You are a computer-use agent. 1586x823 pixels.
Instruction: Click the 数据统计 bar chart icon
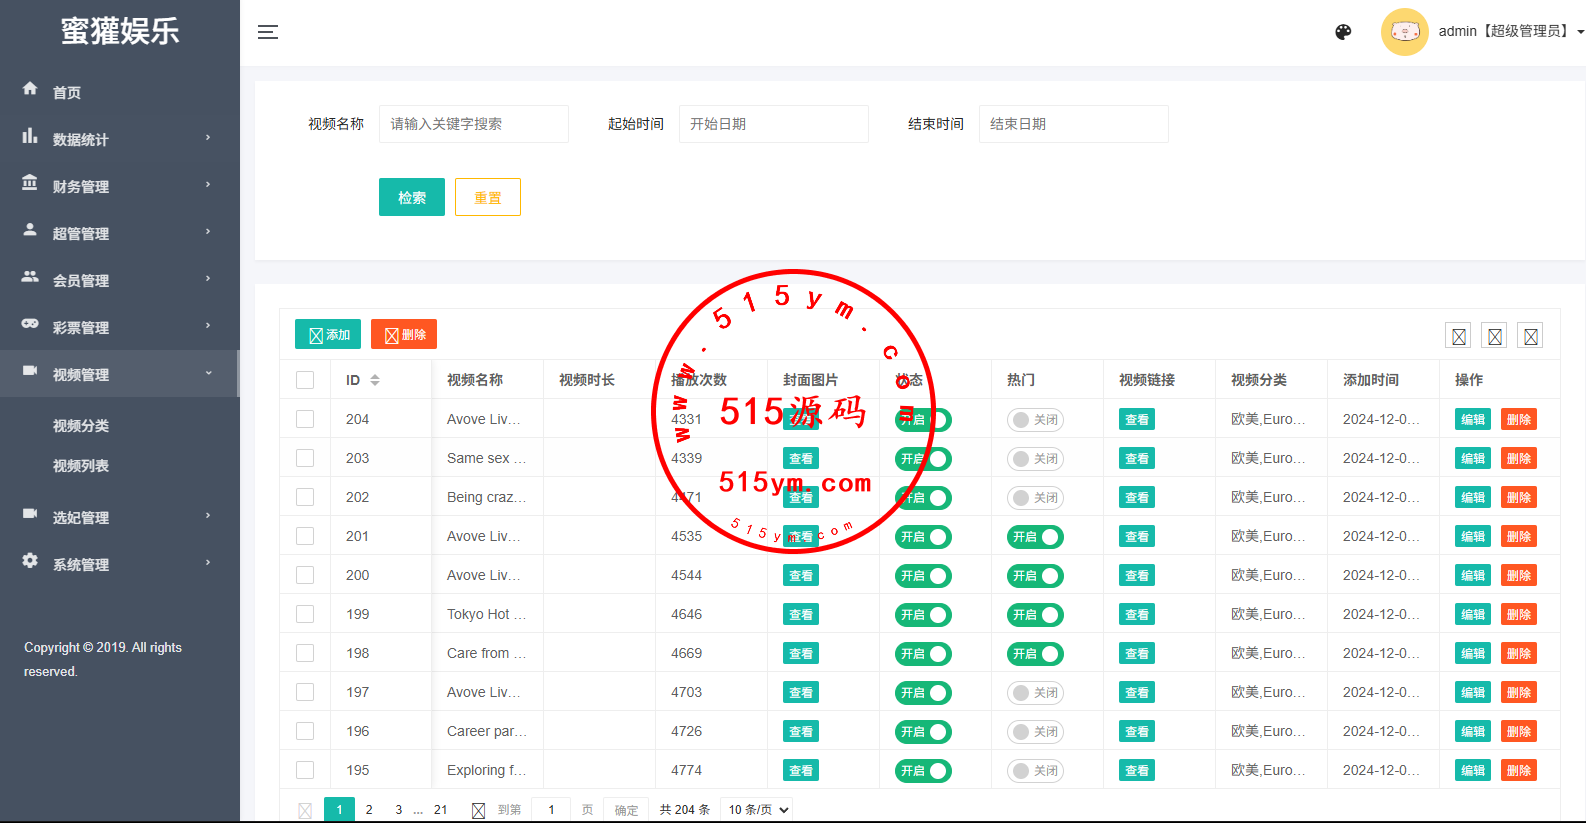30,136
